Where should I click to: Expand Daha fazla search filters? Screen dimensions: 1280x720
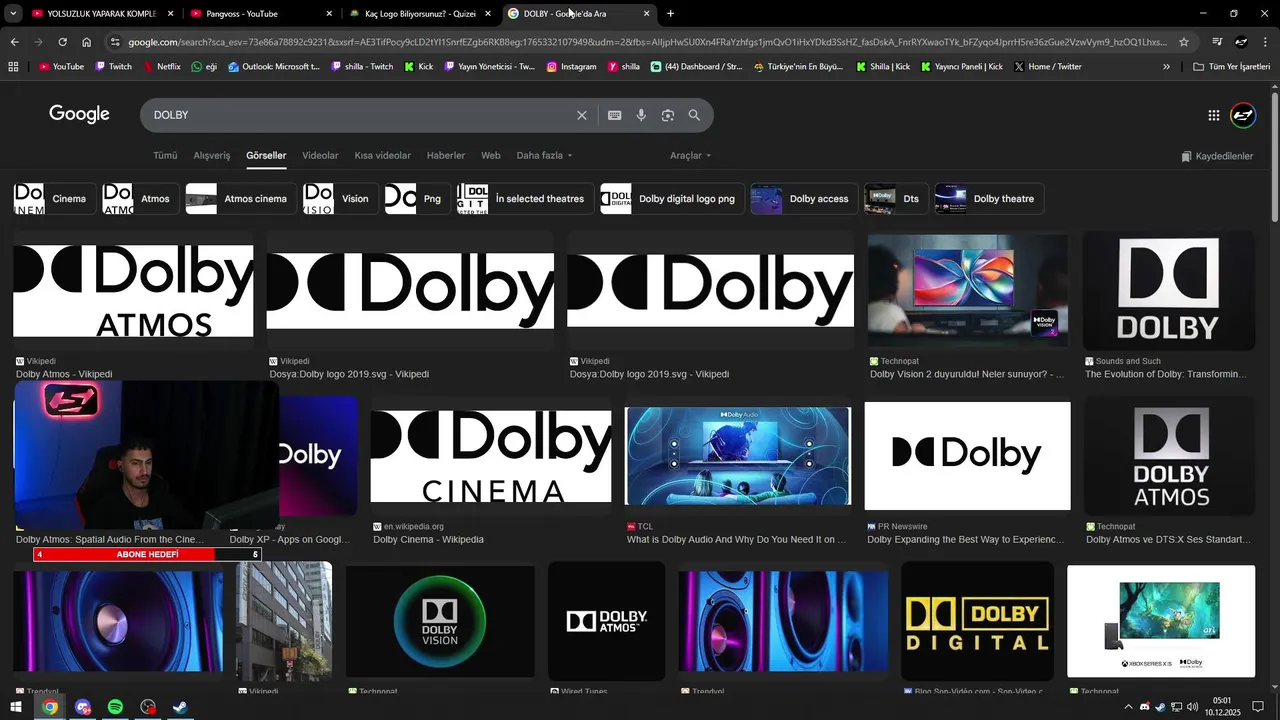click(545, 155)
